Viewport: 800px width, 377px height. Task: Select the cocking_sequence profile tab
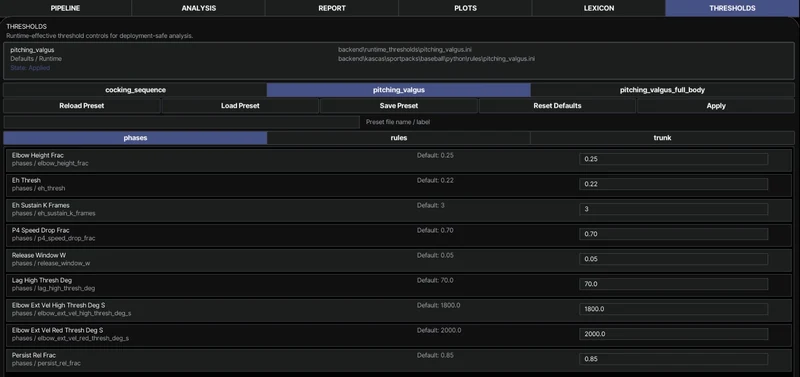(135, 90)
